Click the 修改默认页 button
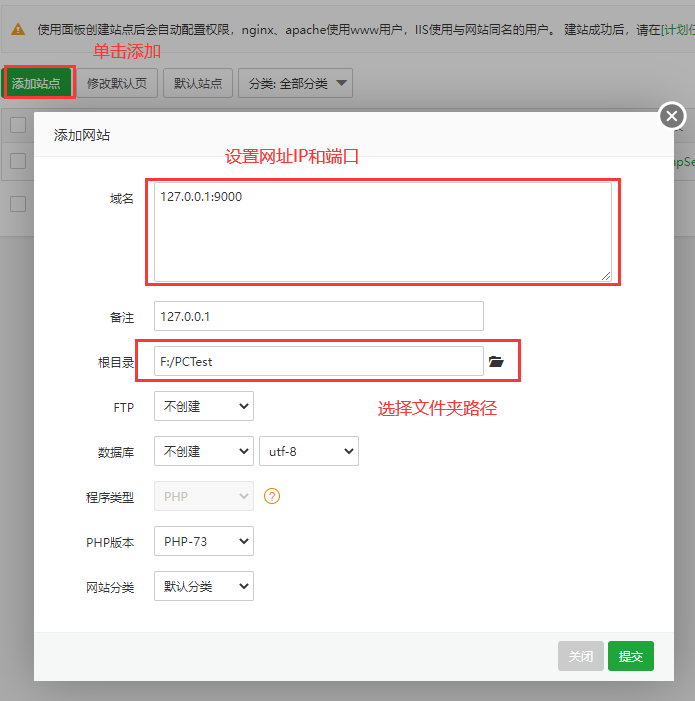The width and height of the screenshot is (695, 701). 117,83
